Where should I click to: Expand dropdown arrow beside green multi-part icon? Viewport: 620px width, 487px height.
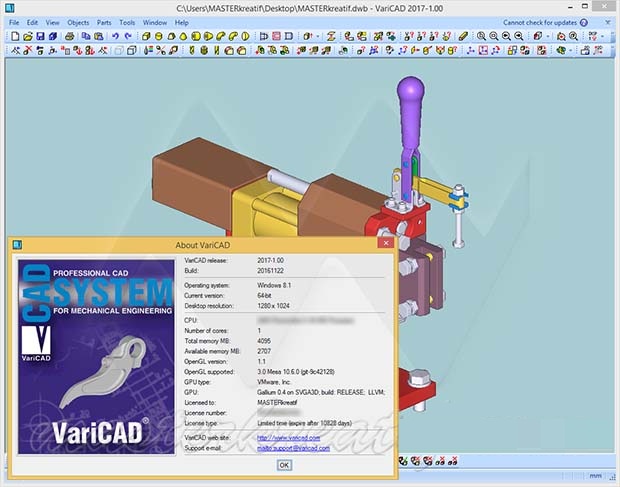pyautogui.click(x=571, y=50)
